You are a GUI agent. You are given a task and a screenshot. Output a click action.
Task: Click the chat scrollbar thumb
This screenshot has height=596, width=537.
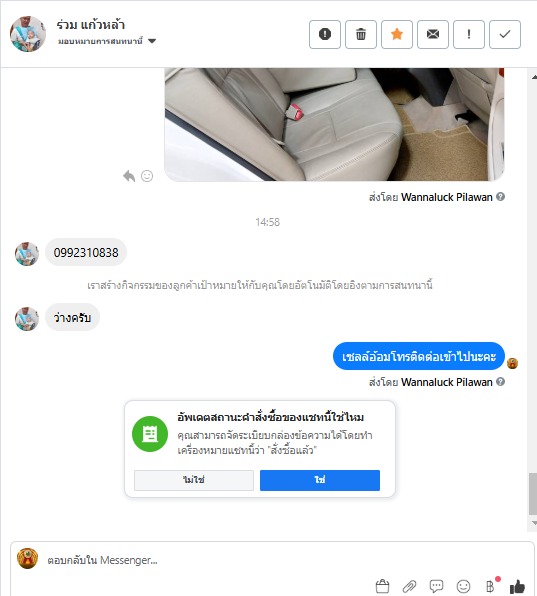[x=533, y=494]
